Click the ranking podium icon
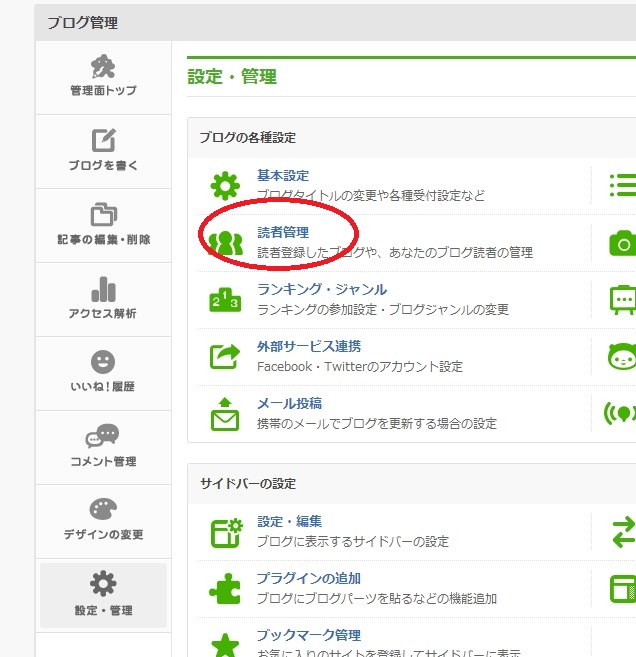 tap(225, 299)
